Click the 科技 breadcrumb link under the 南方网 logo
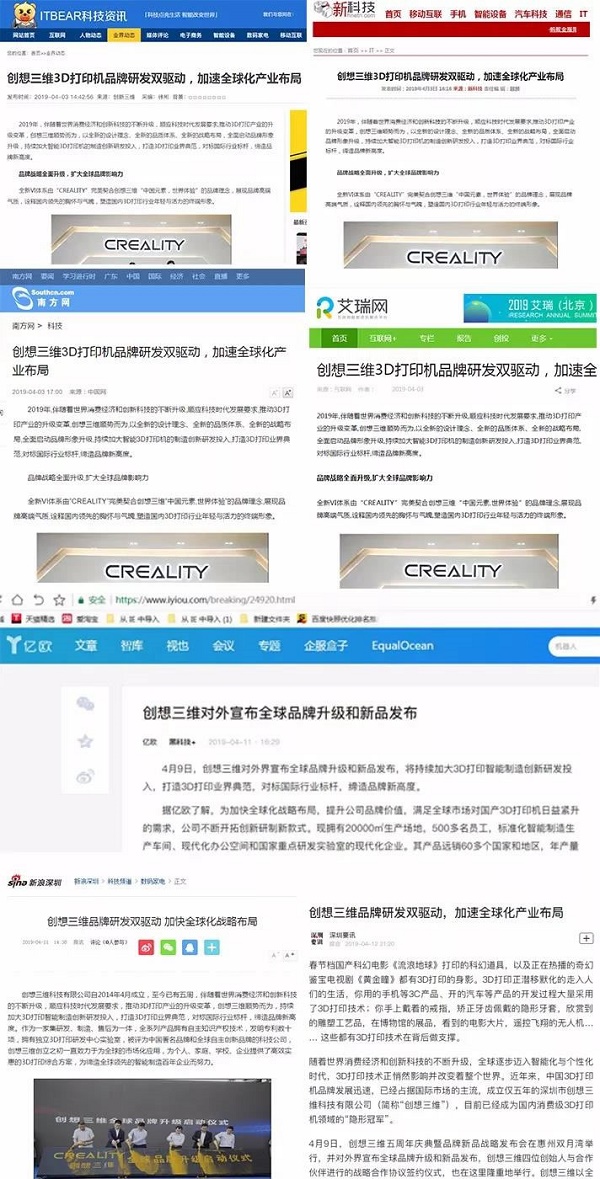The image size is (600, 1179). (55, 326)
